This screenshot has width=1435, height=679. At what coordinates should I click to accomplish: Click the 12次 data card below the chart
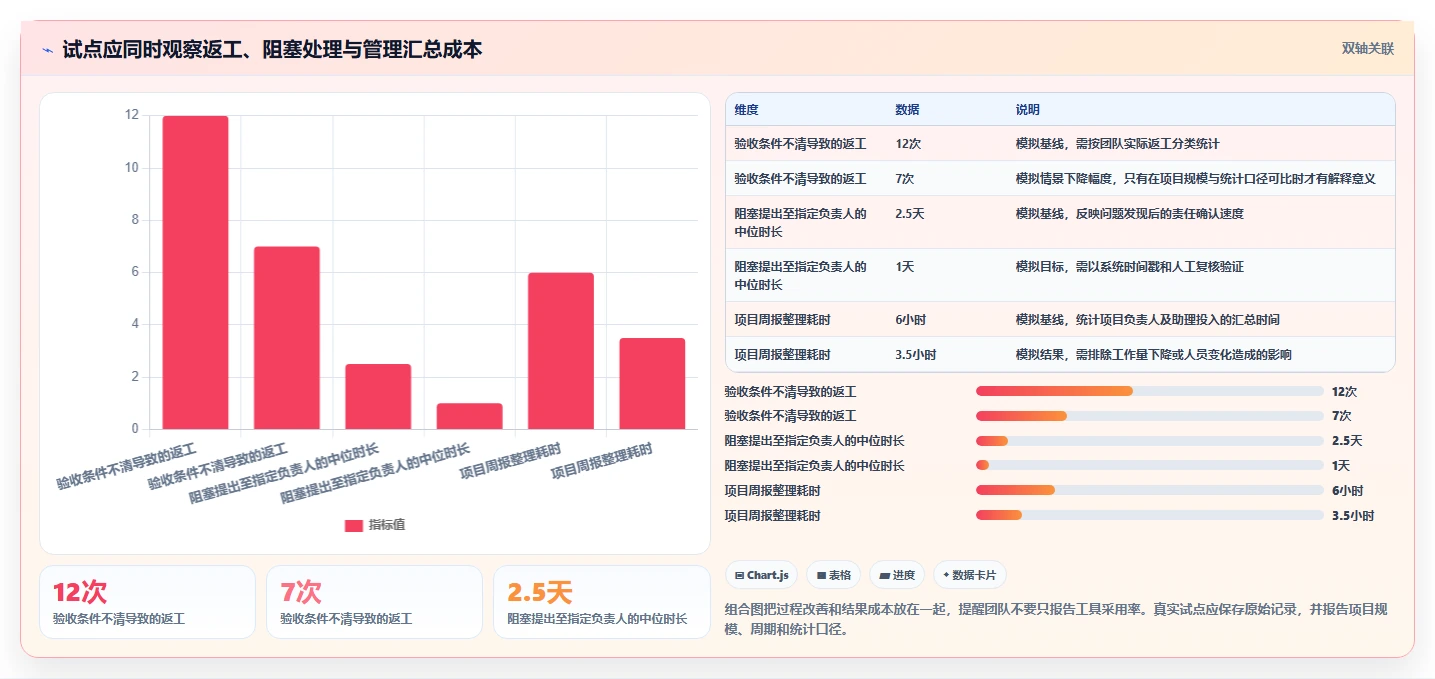(x=147, y=602)
